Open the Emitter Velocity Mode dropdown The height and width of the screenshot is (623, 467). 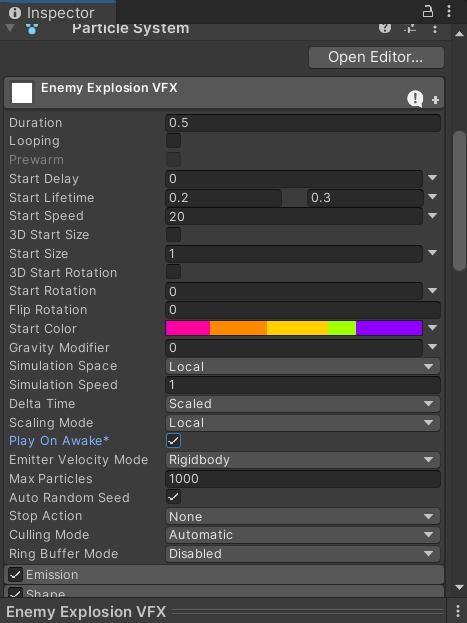303,460
